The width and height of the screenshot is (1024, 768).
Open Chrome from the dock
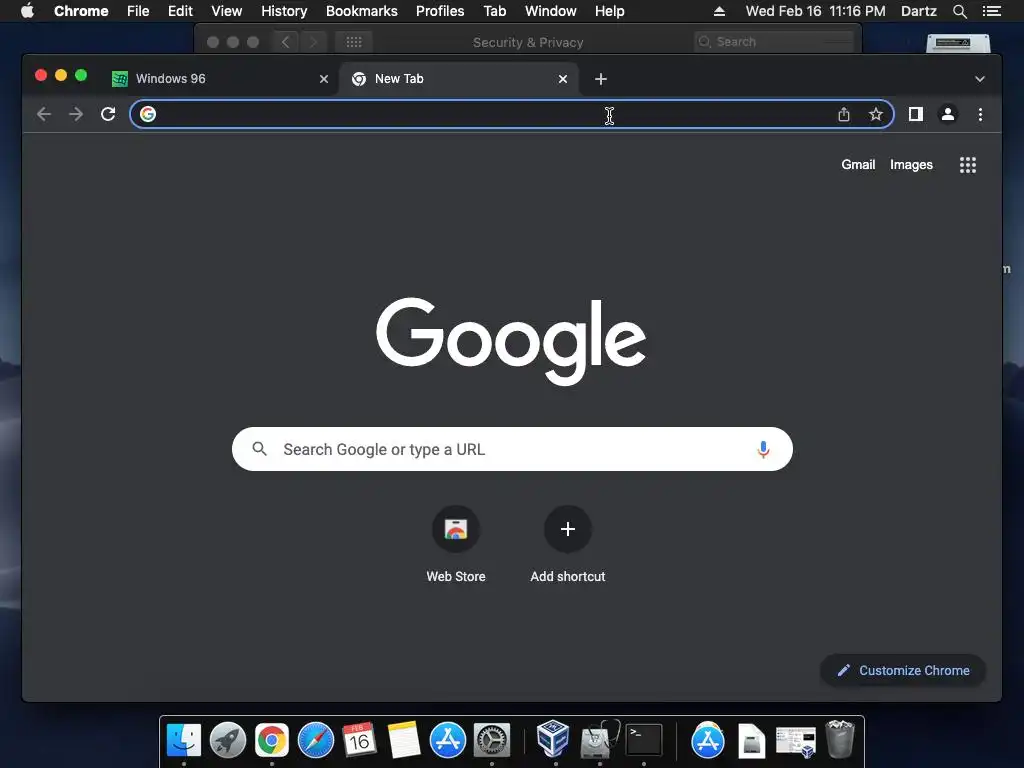pyautogui.click(x=272, y=740)
